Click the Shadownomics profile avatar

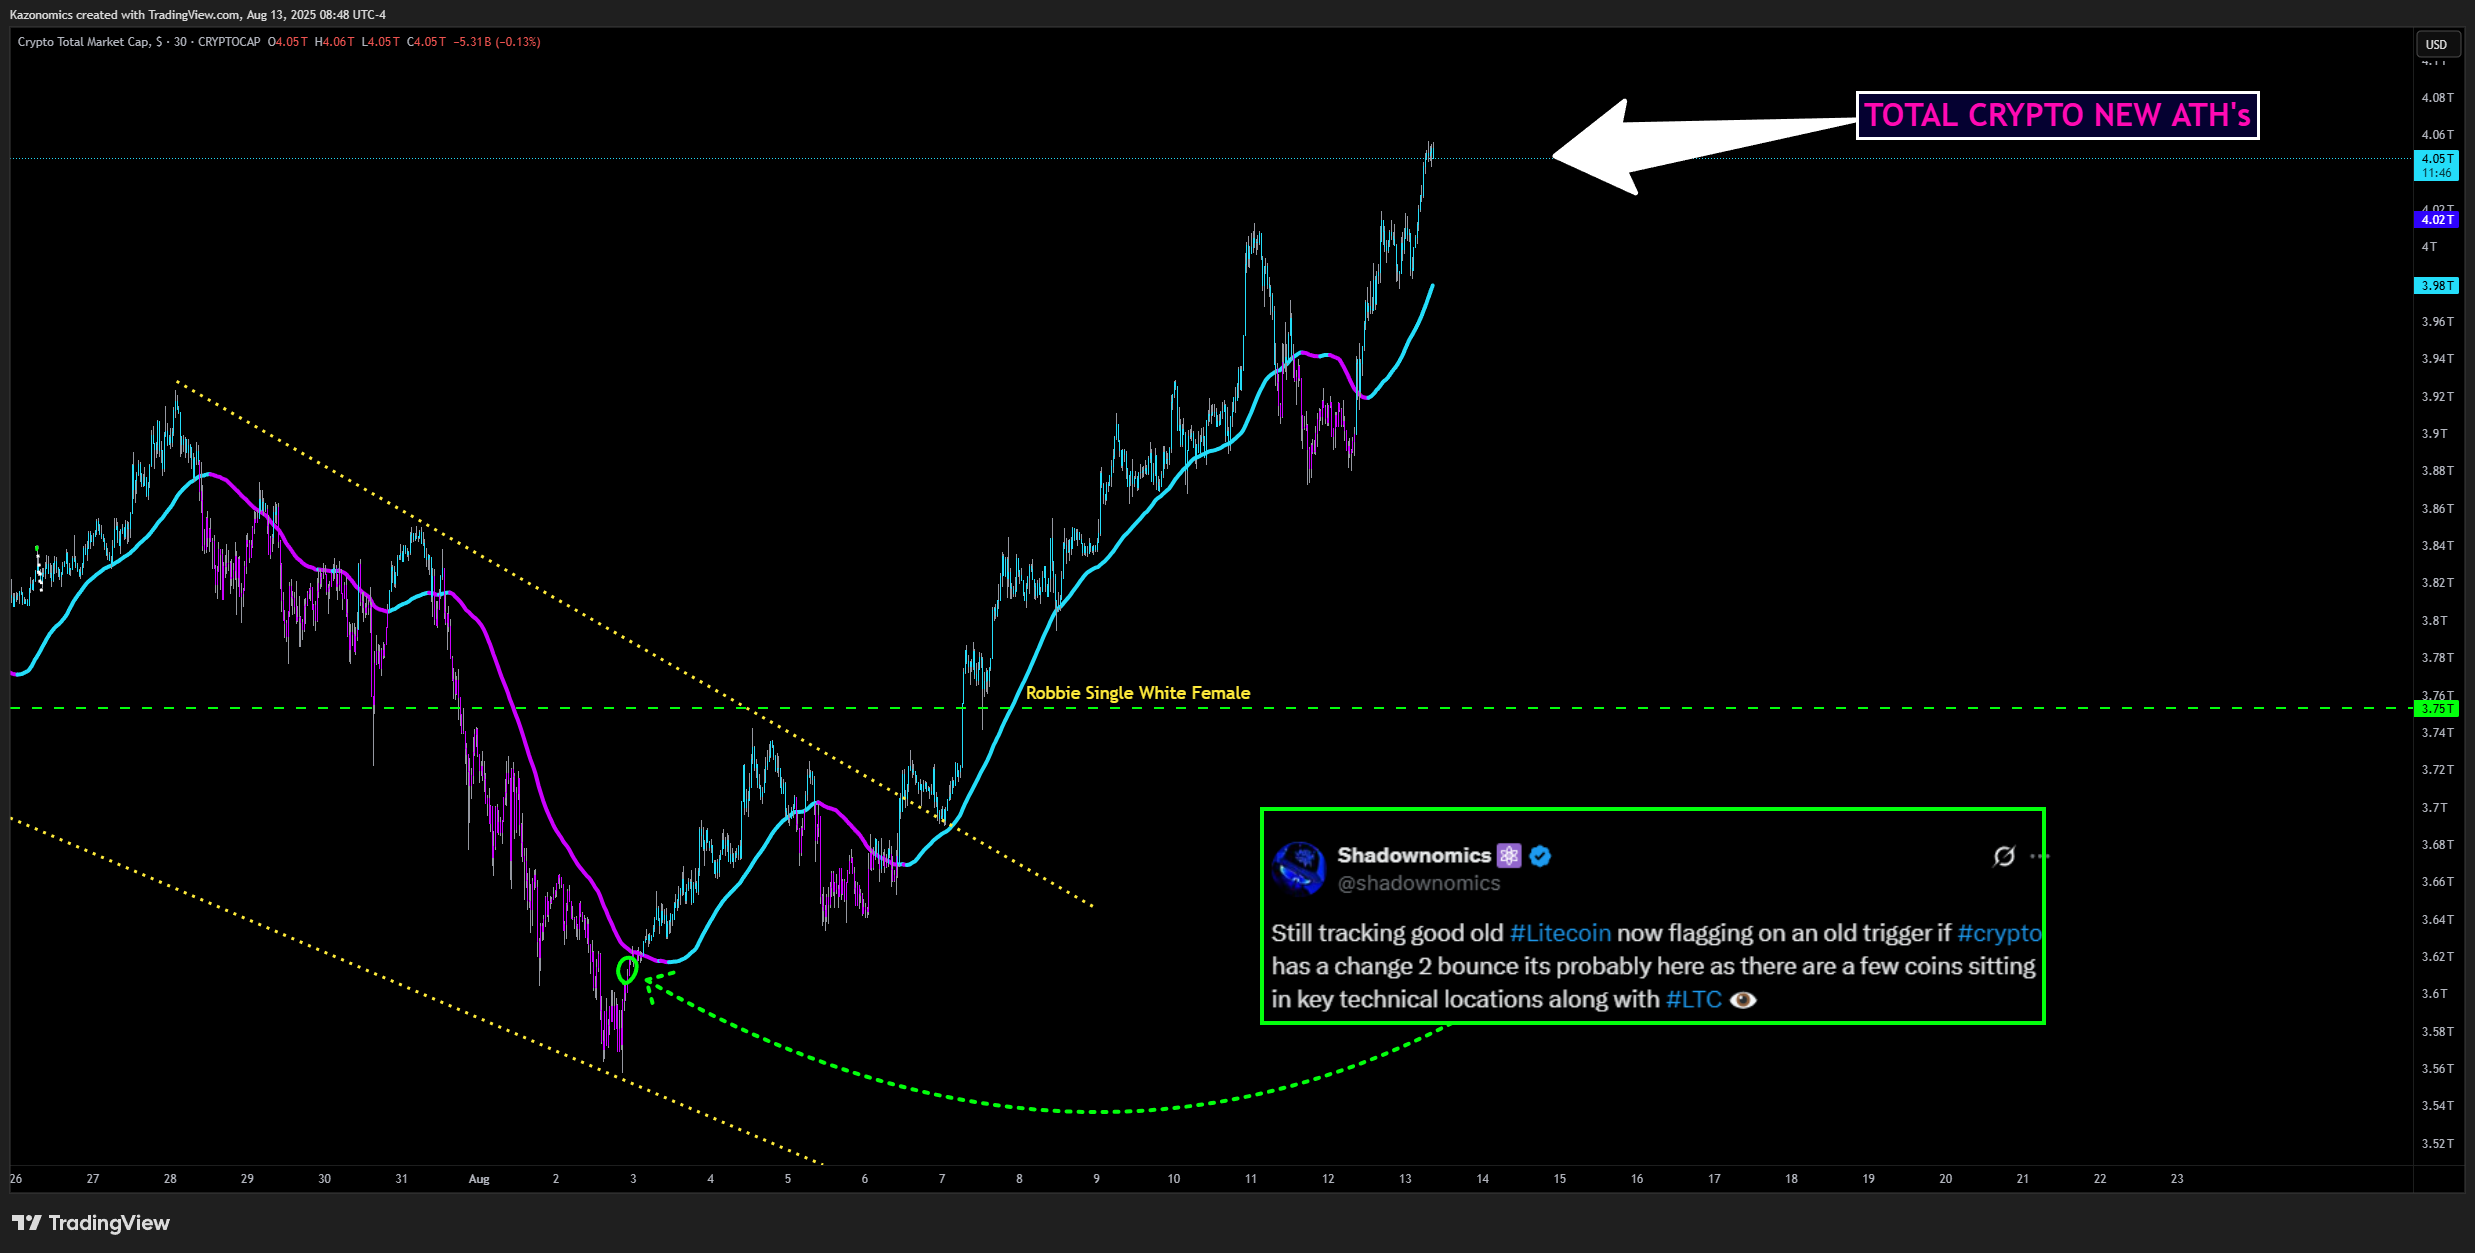coord(1300,867)
